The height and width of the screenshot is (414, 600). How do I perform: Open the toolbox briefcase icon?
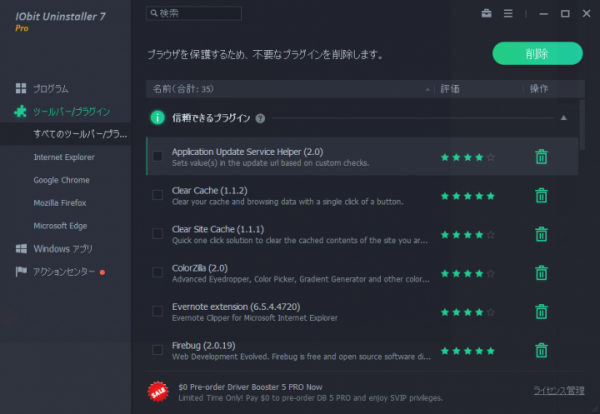pos(486,13)
